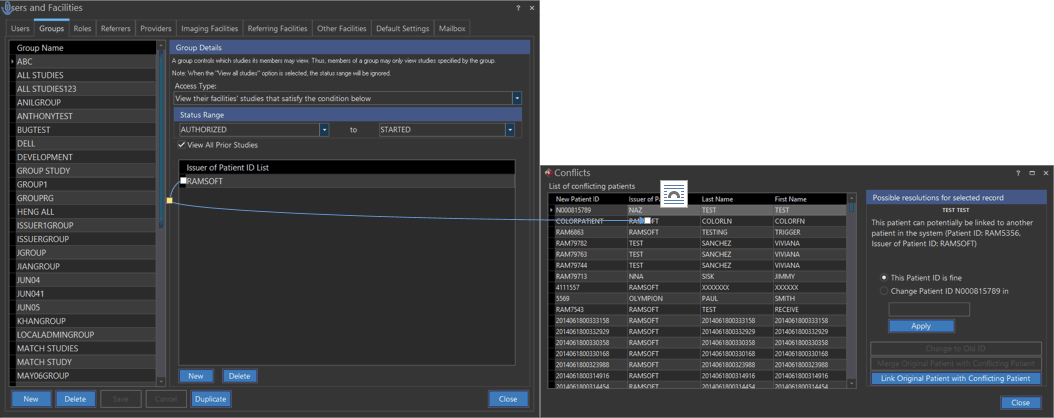
Task: Maximize the Conflicts window
Action: point(1032,173)
